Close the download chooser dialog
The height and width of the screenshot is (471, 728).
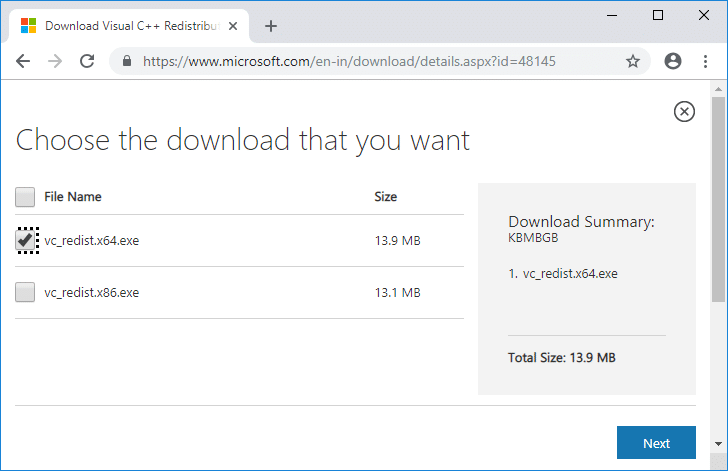684,111
